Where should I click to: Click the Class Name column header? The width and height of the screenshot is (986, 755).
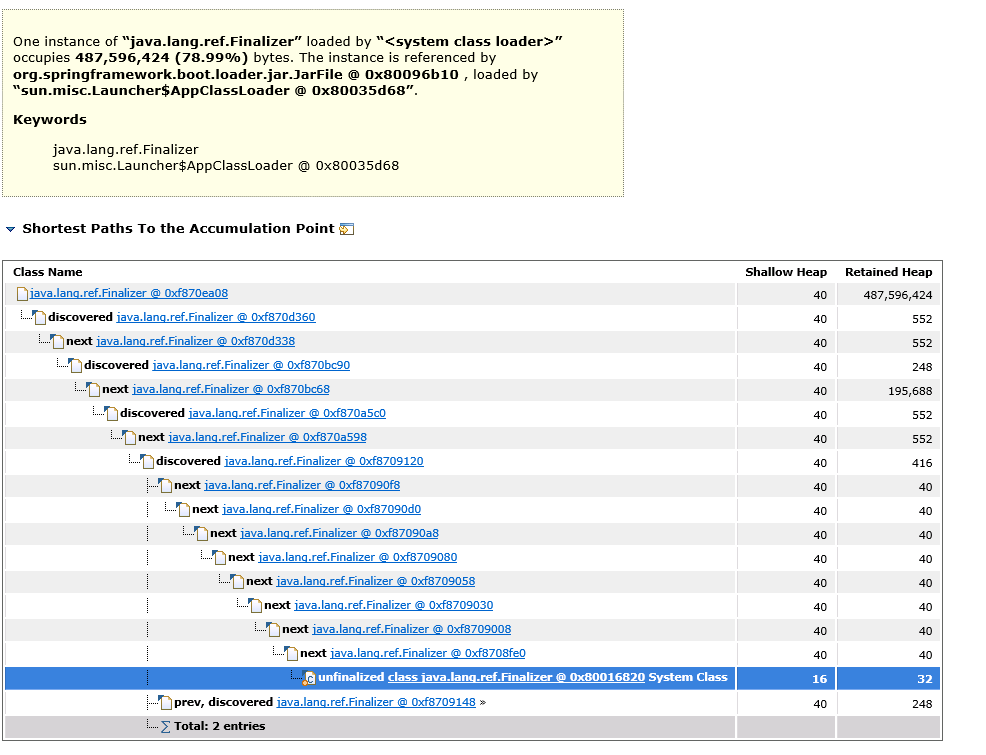(48, 272)
